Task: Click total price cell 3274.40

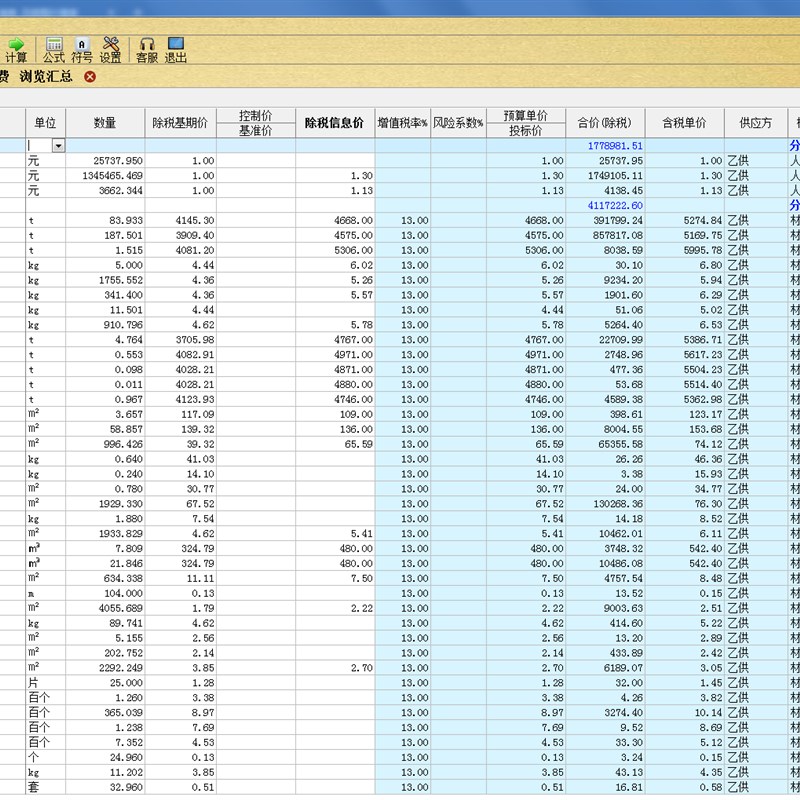Action: pyautogui.click(x=605, y=713)
